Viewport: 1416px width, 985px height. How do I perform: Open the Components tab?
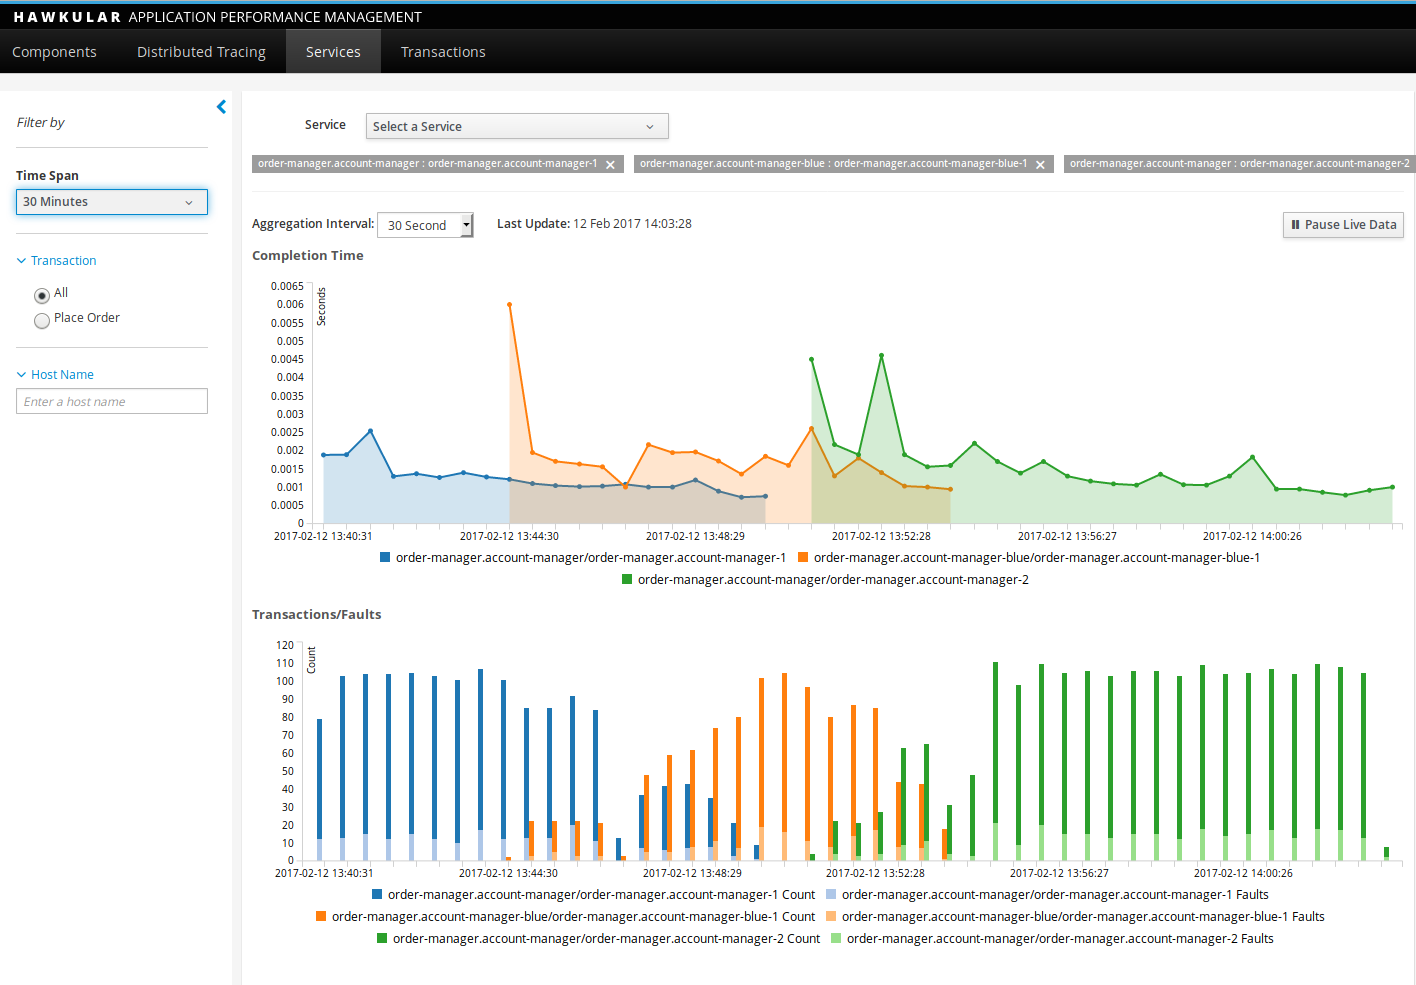(54, 52)
